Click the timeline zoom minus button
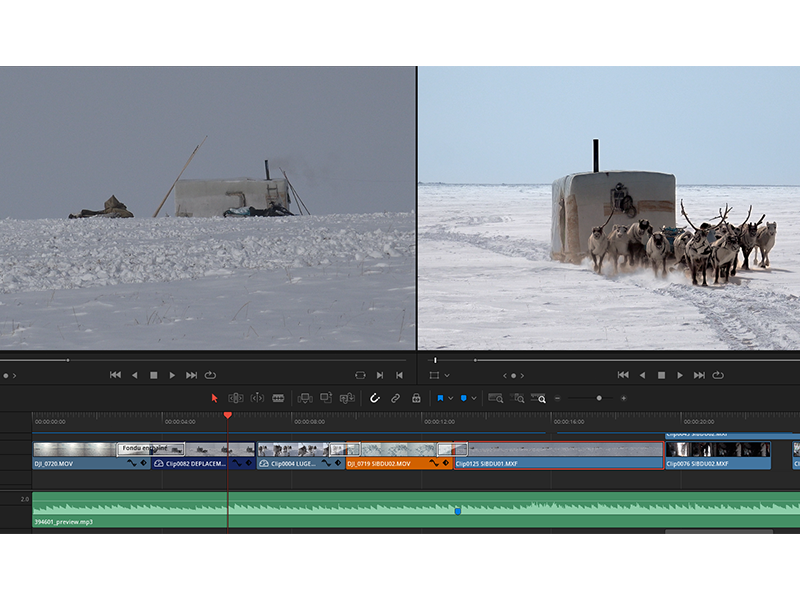The height and width of the screenshot is (600, 800). (558, 398)
